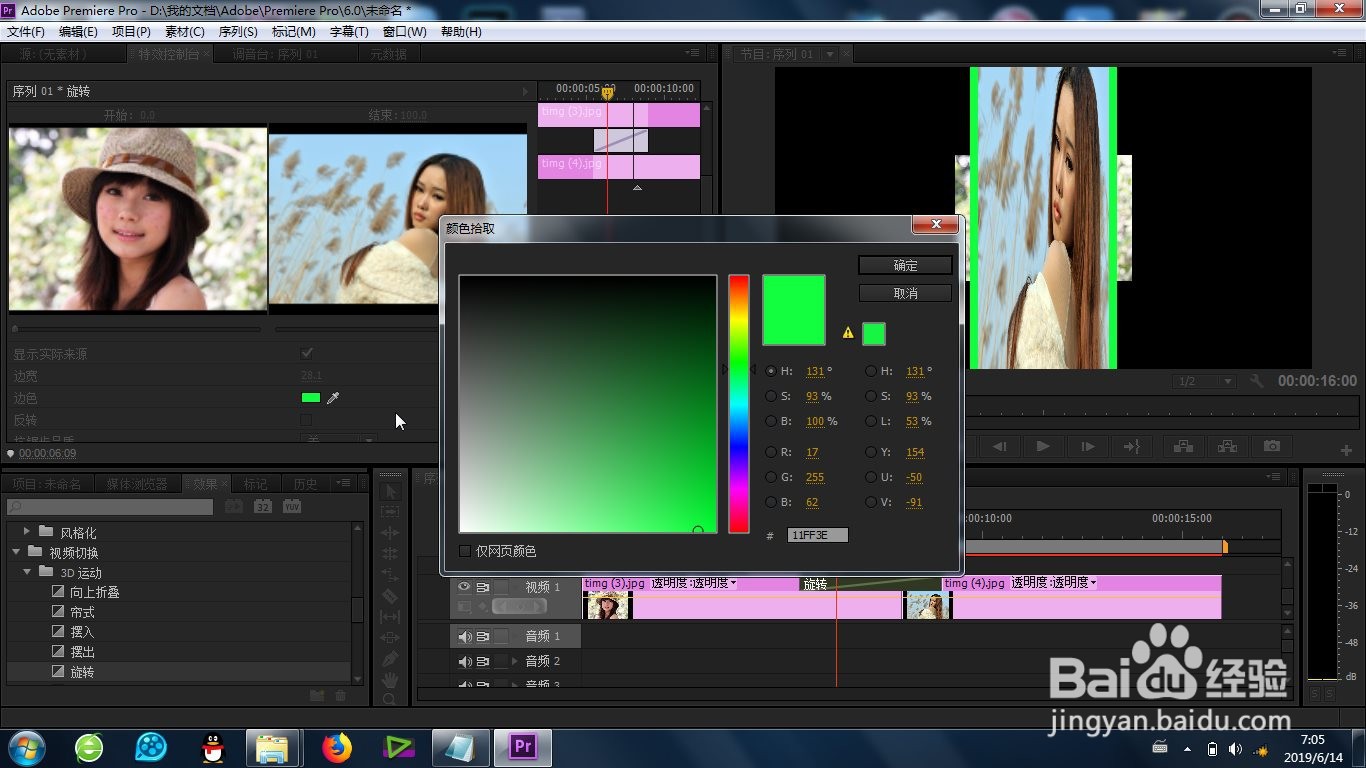Select the L radio button in HSL

point(871,421)
